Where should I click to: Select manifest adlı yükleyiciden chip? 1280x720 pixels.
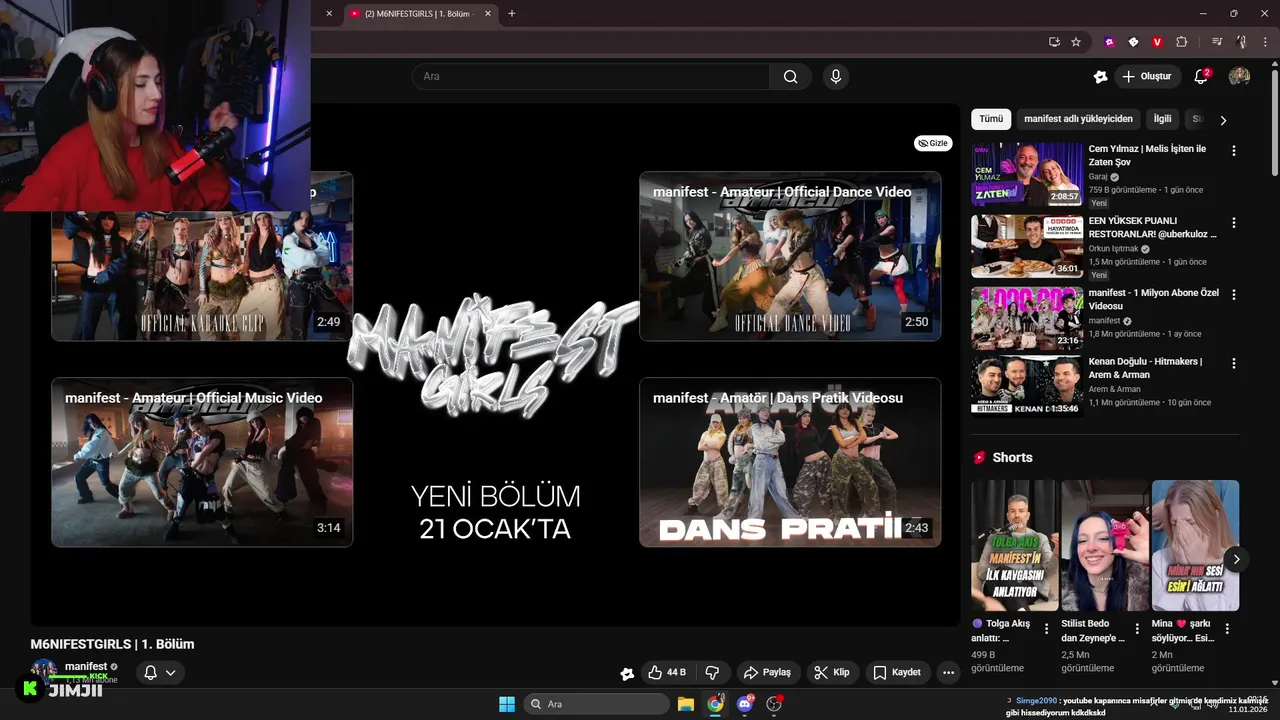tap(1078, 119)
